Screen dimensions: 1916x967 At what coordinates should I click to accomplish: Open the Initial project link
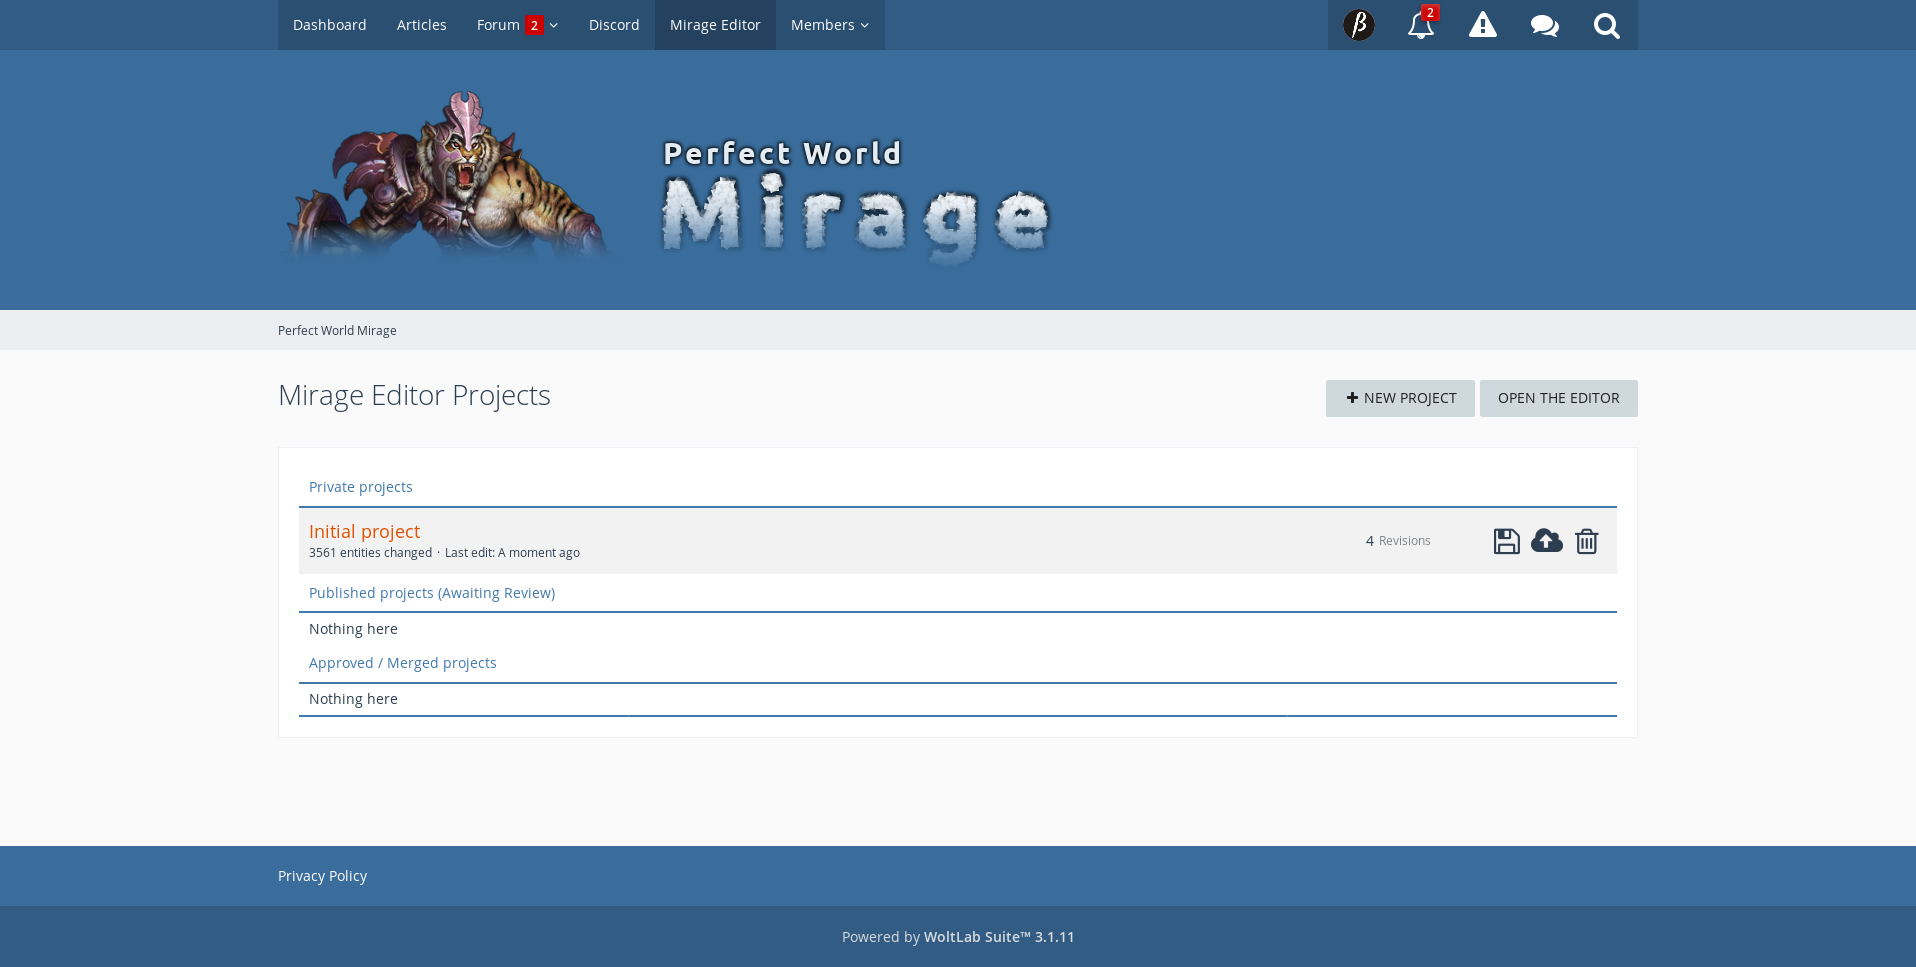tap(364, 531)
